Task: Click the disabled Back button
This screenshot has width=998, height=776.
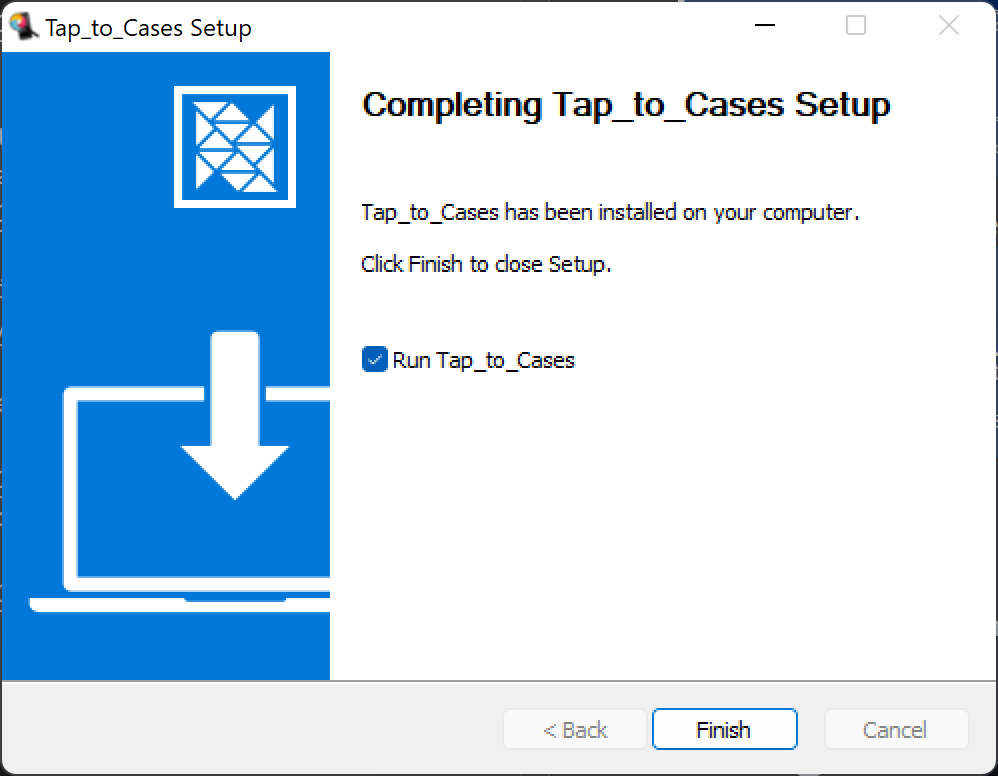Action: click(x=575, y=729)
